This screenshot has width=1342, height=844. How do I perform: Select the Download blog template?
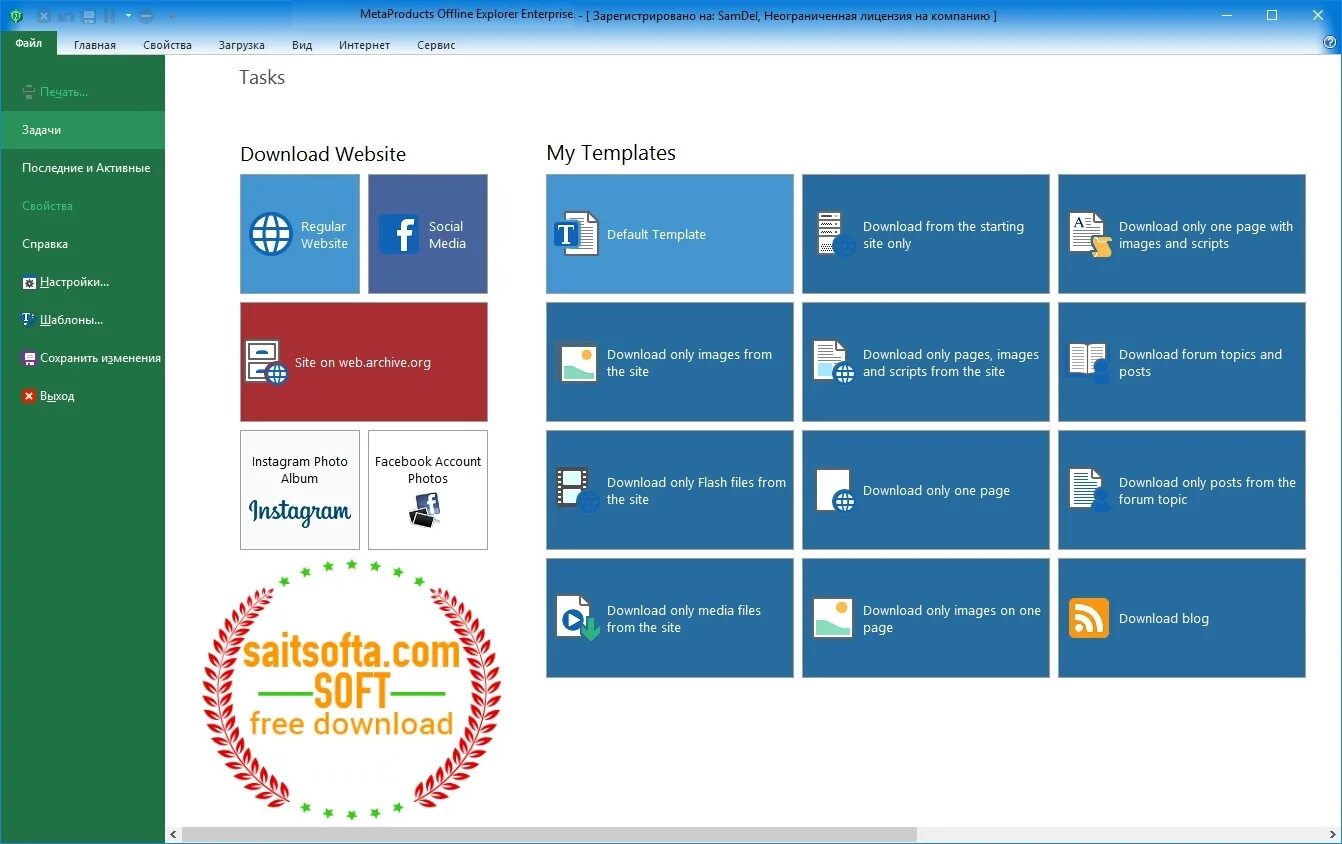(x=1182, y=618)
